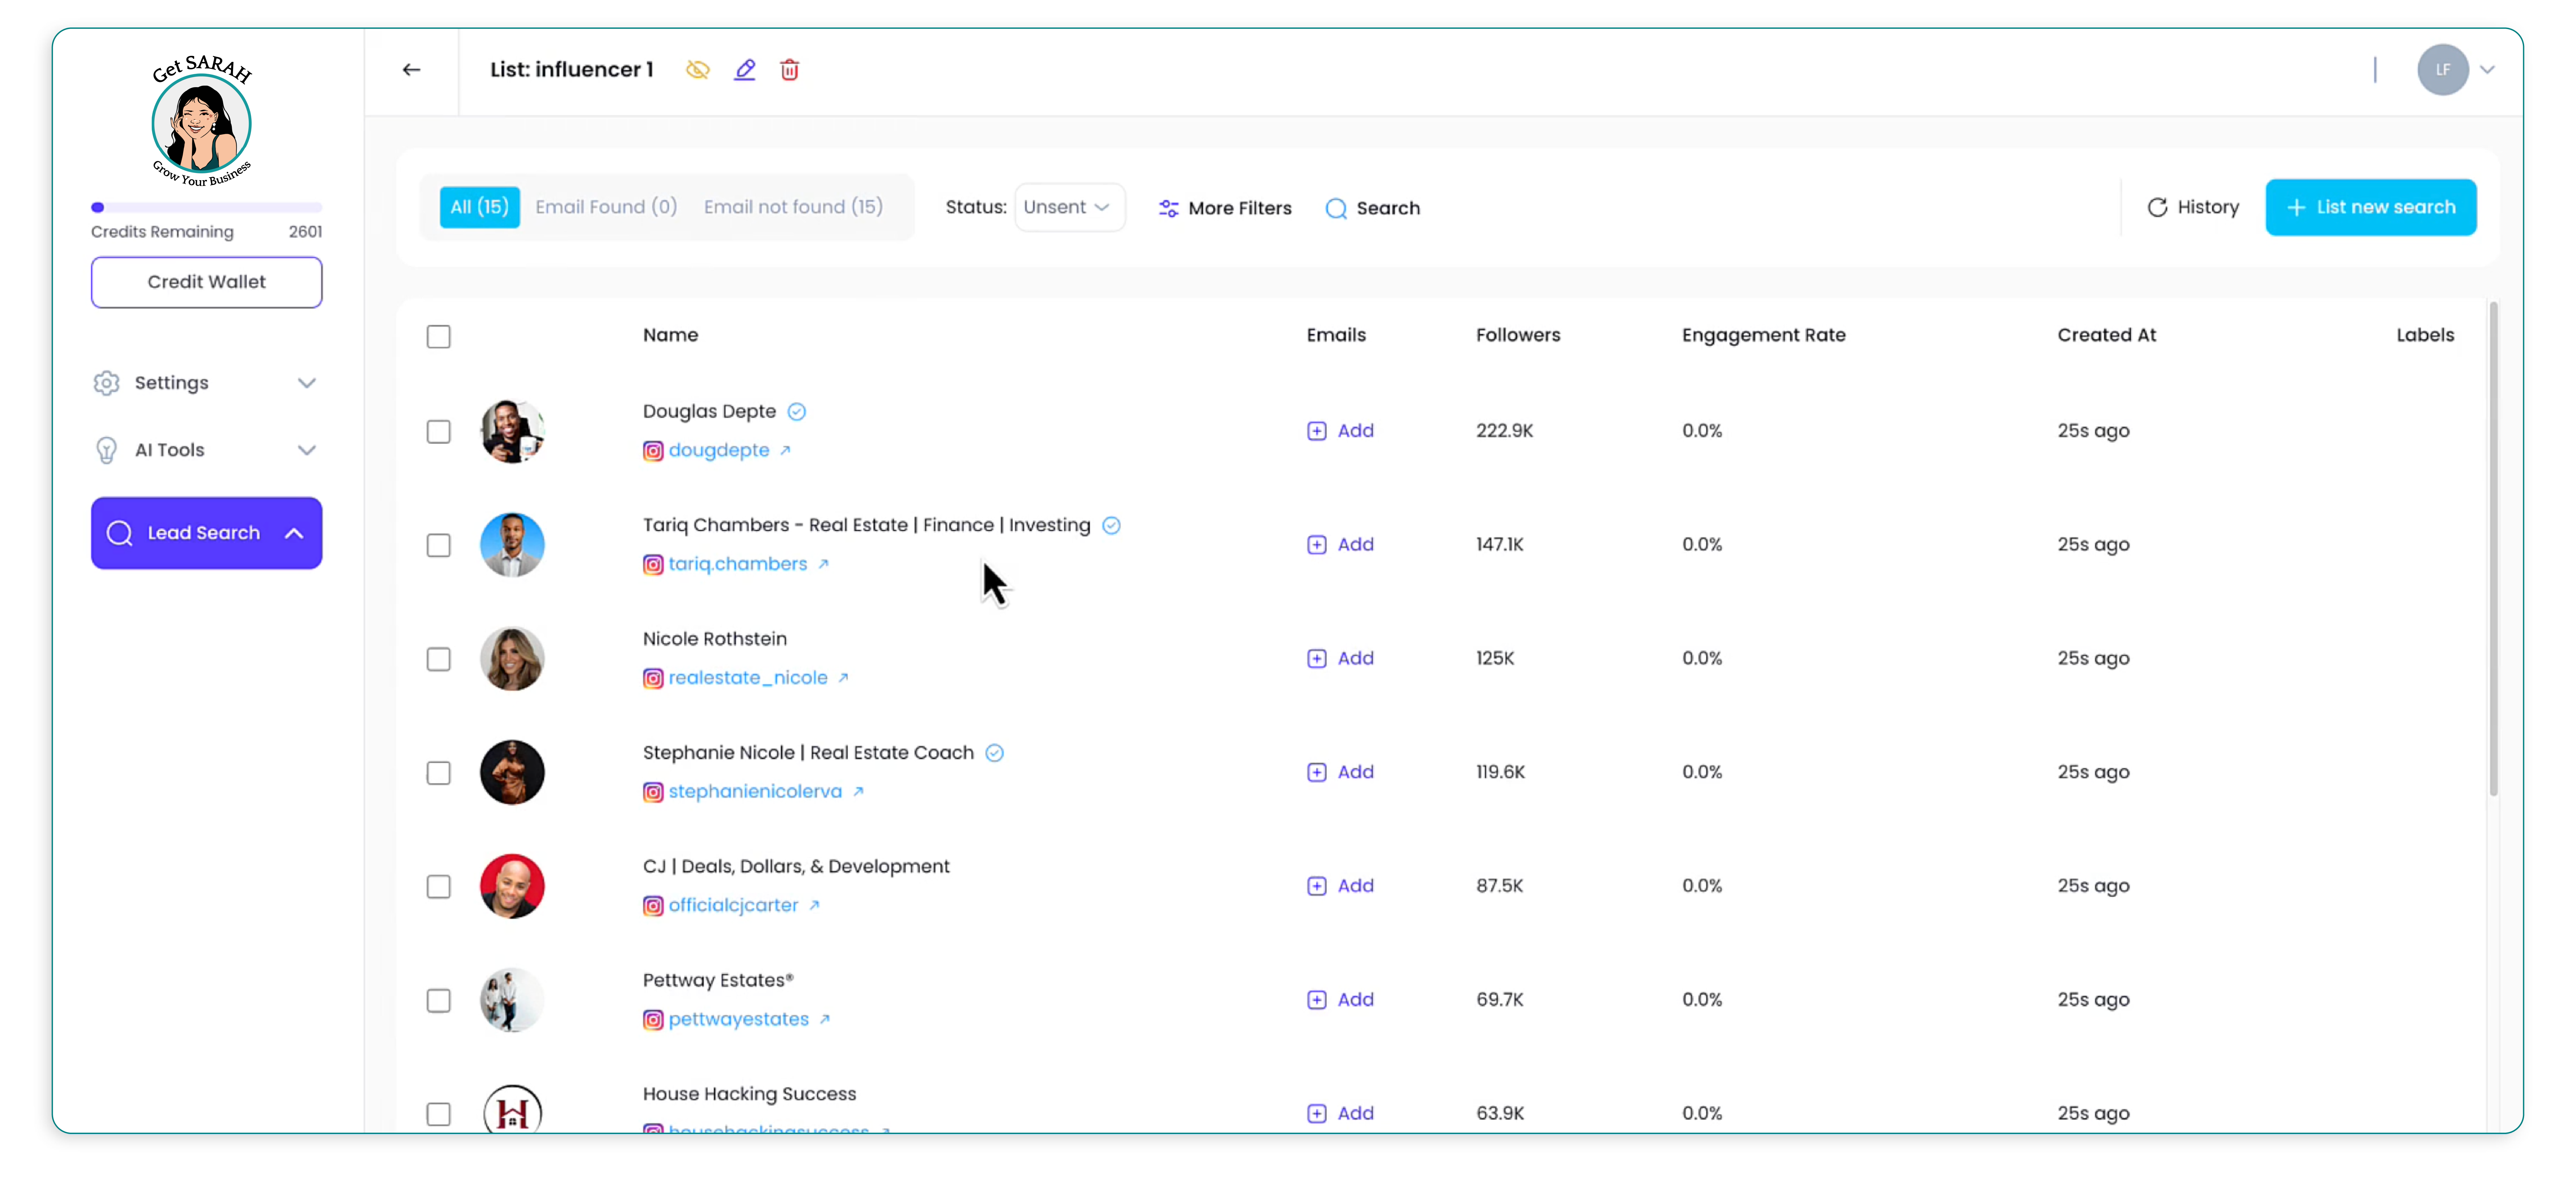The image size is (2576, 1196).
Task: Open realestate_nicole Instagram link
Action: click(748, 678)
